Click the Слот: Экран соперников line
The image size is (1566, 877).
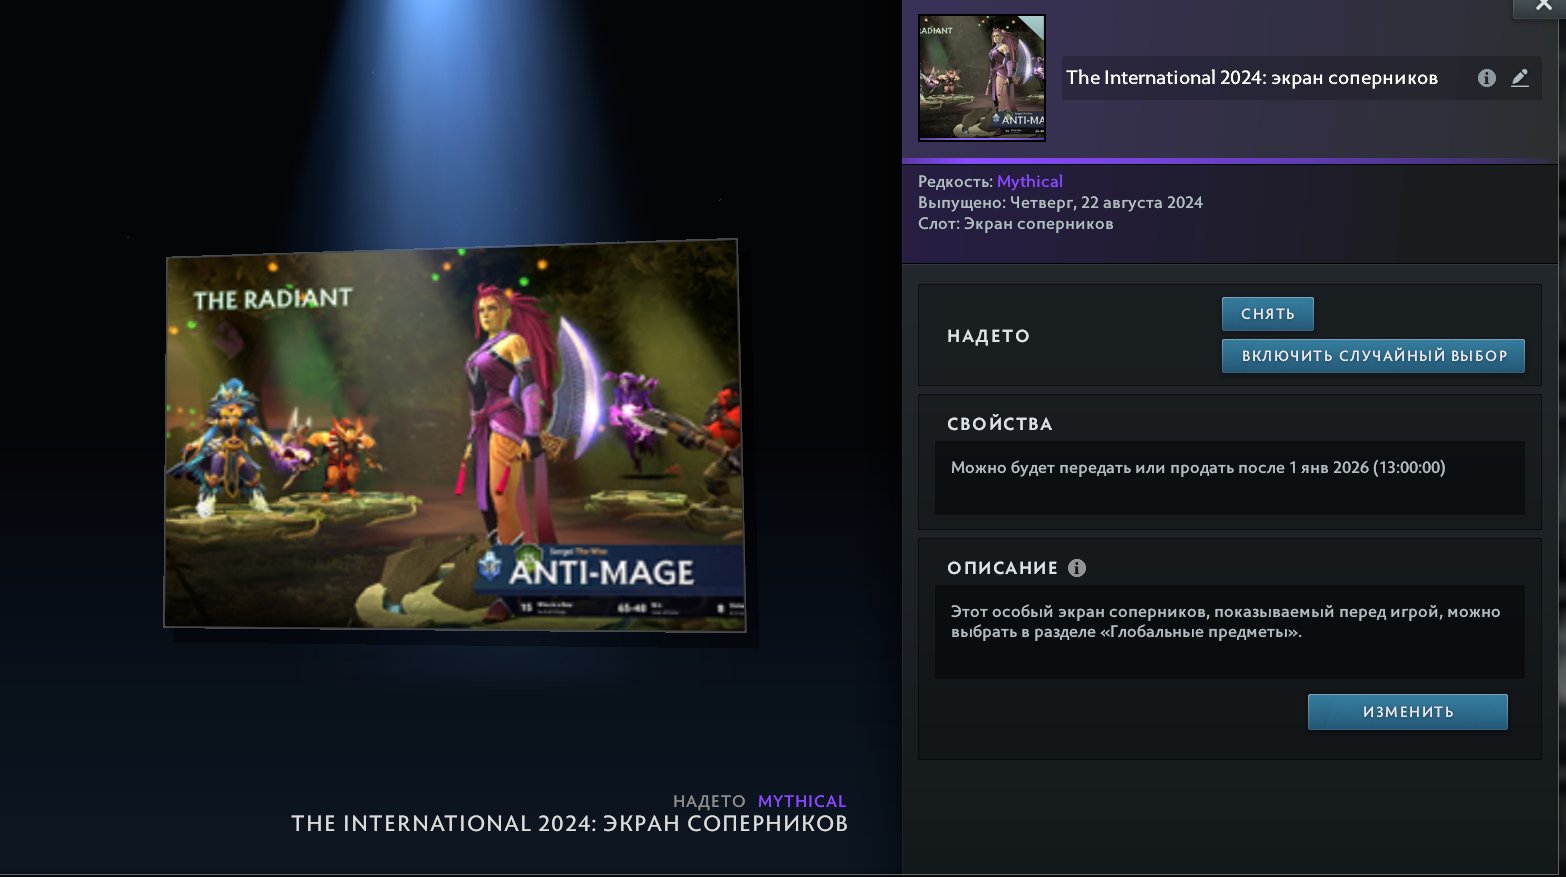[x=1015, y=224]
